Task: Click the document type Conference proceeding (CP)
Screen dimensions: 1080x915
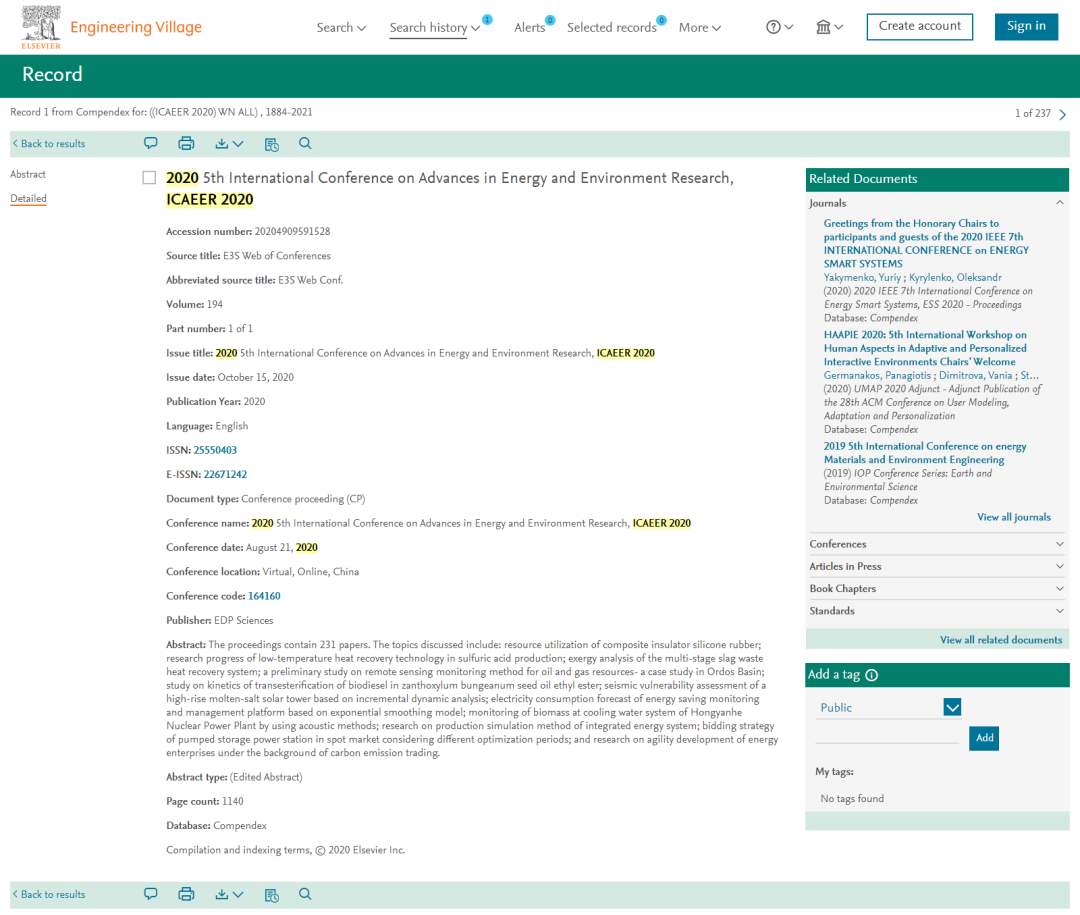Action: pyautogui.click(x=303, y=499)
